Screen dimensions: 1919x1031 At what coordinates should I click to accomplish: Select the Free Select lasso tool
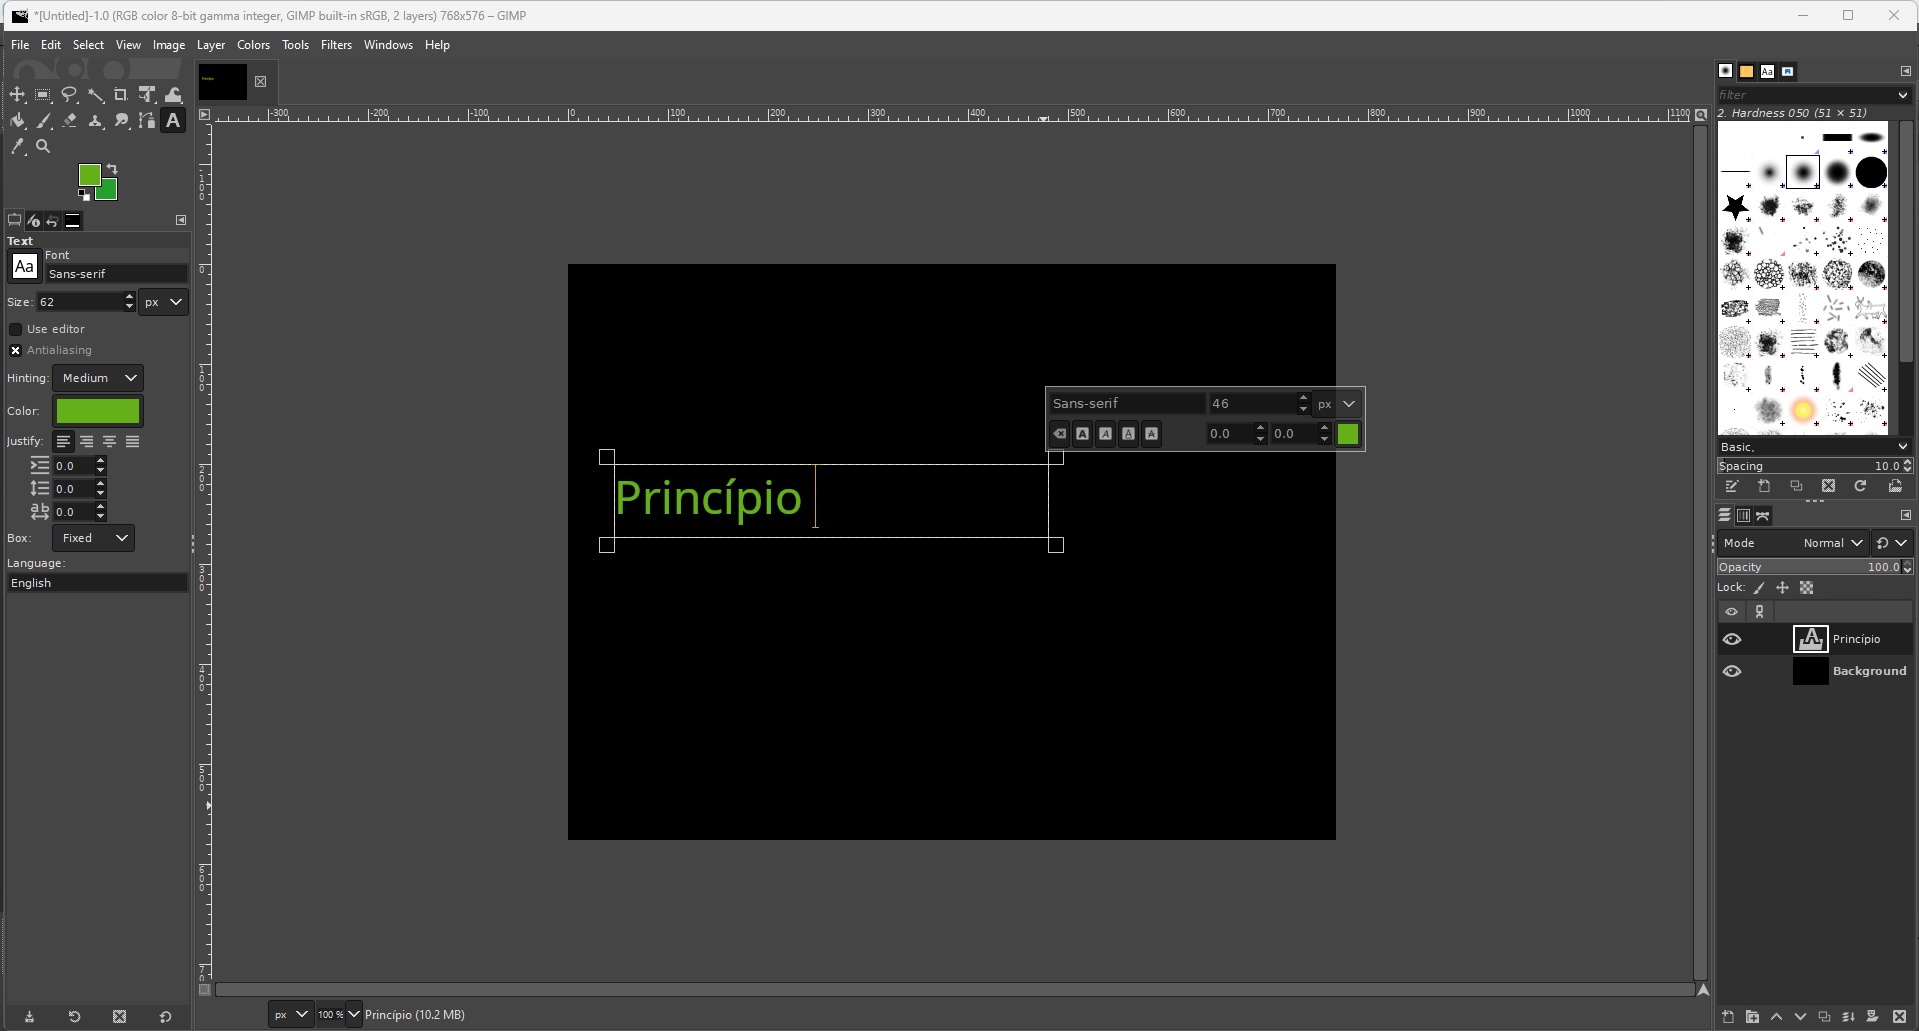coord(69,95)
